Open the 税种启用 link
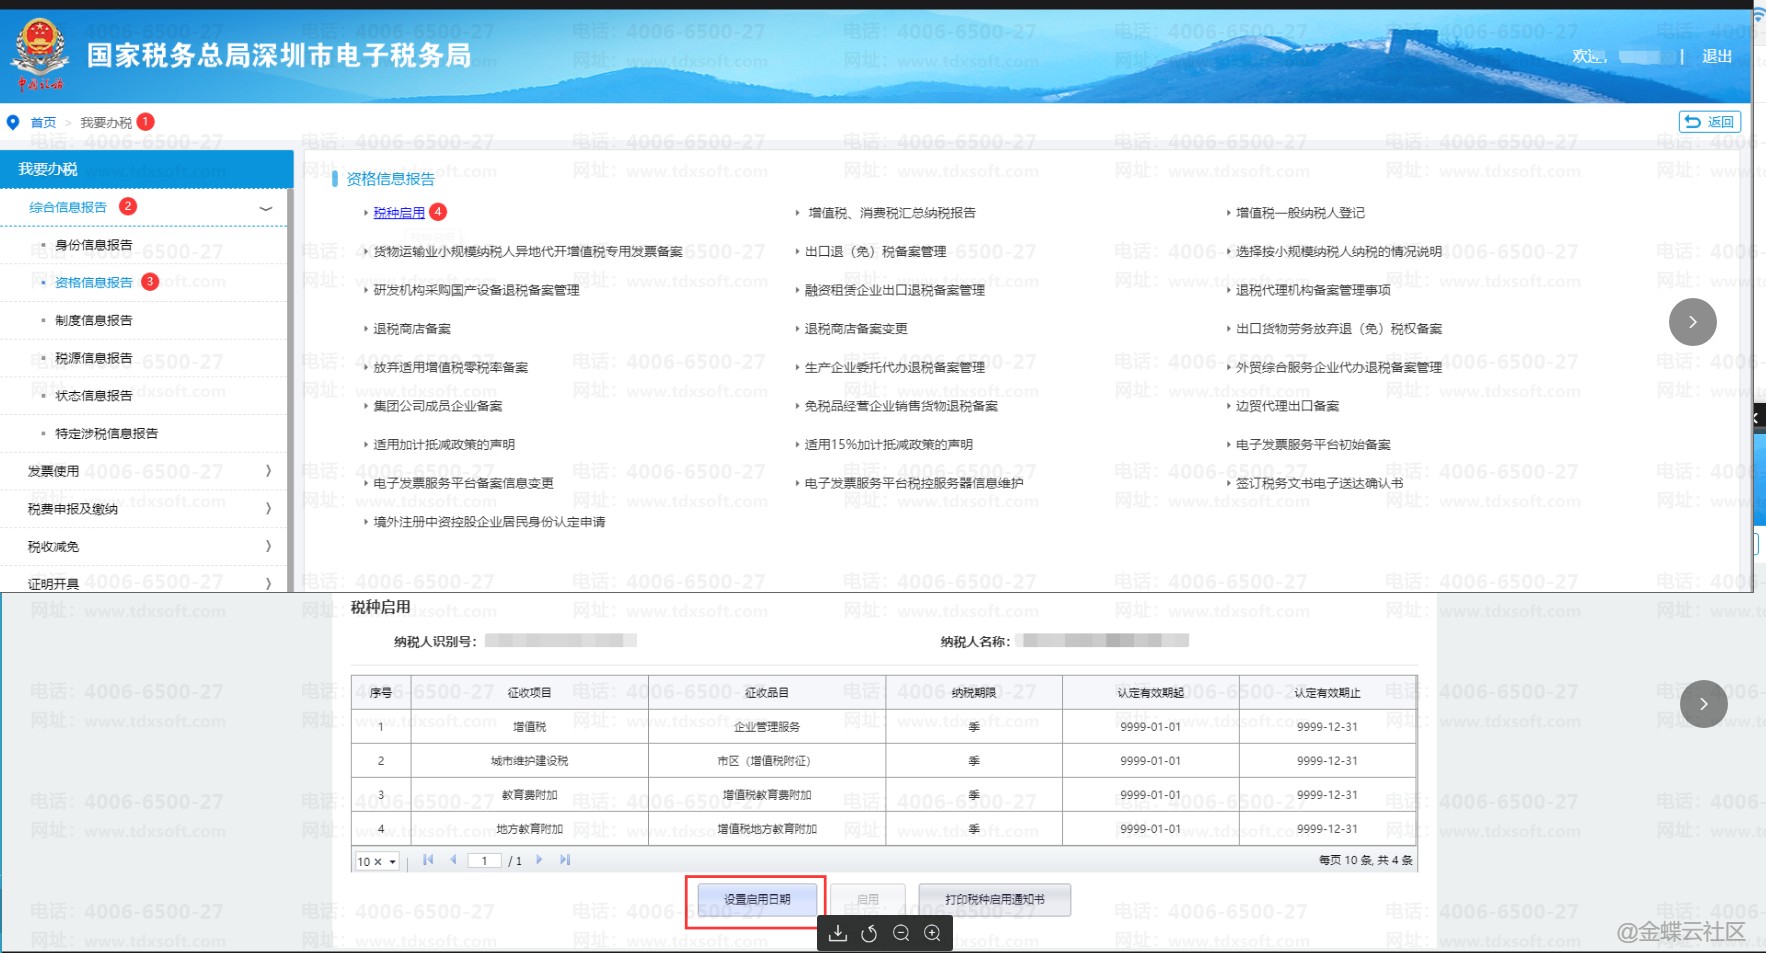 399,213
